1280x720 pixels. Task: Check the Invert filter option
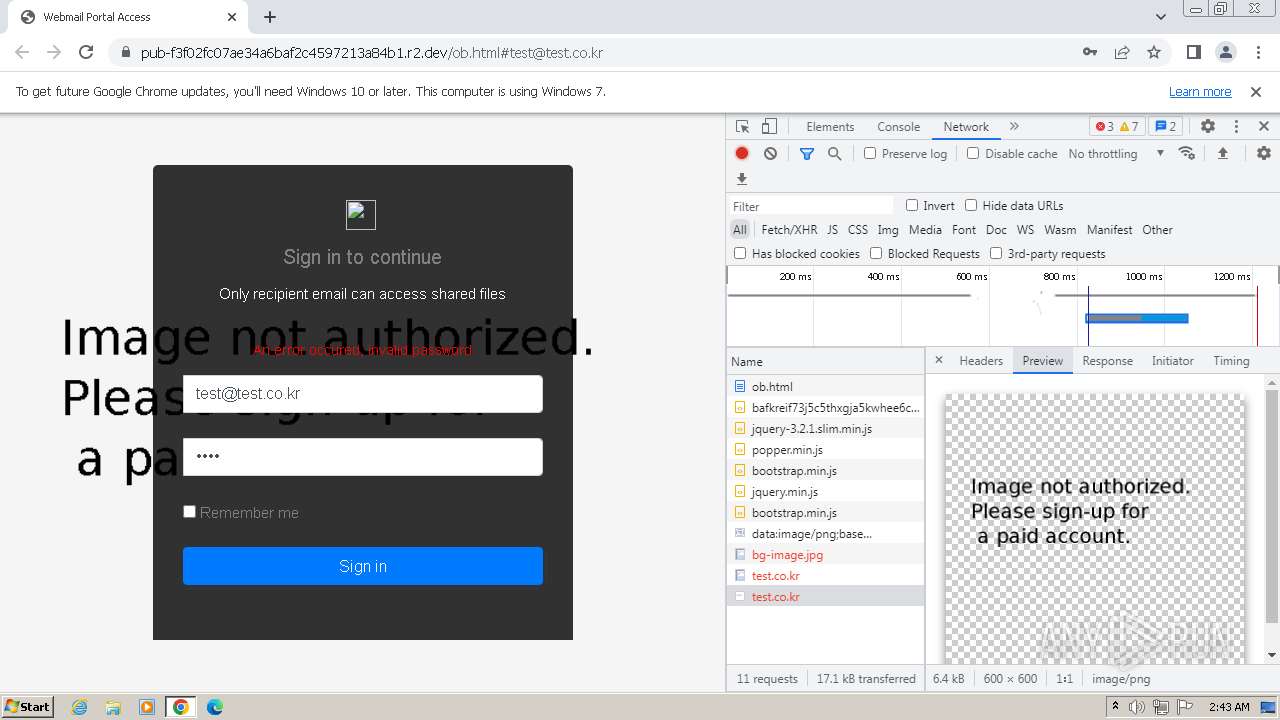coord(912,205)
